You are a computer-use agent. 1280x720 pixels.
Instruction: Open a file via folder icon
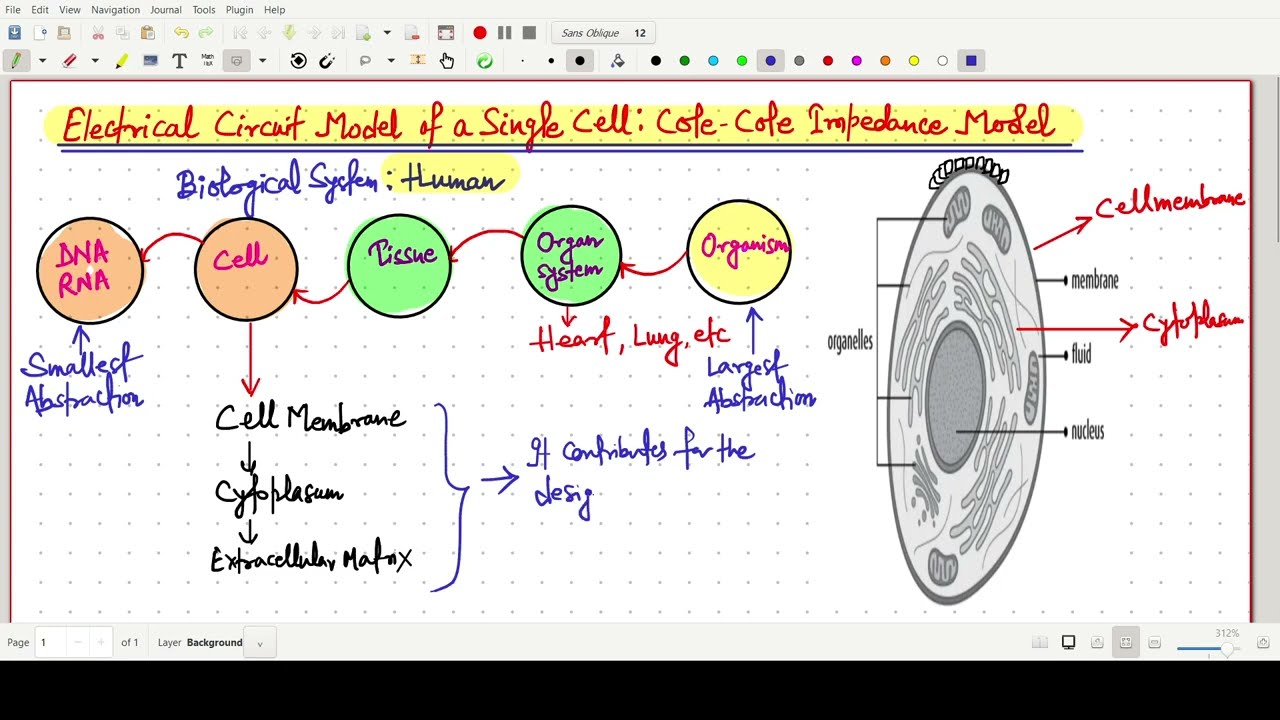[64, 33]
